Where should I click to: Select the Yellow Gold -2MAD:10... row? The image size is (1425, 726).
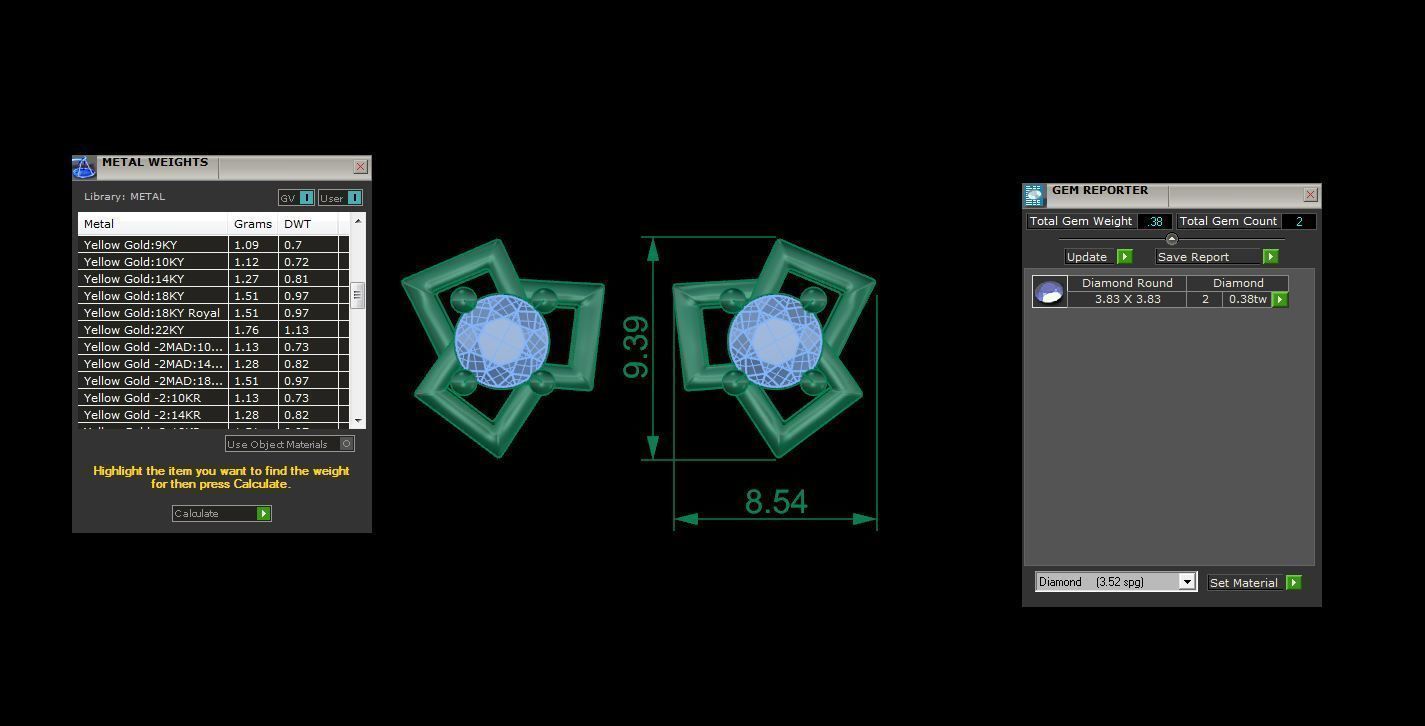click(214, 347)
